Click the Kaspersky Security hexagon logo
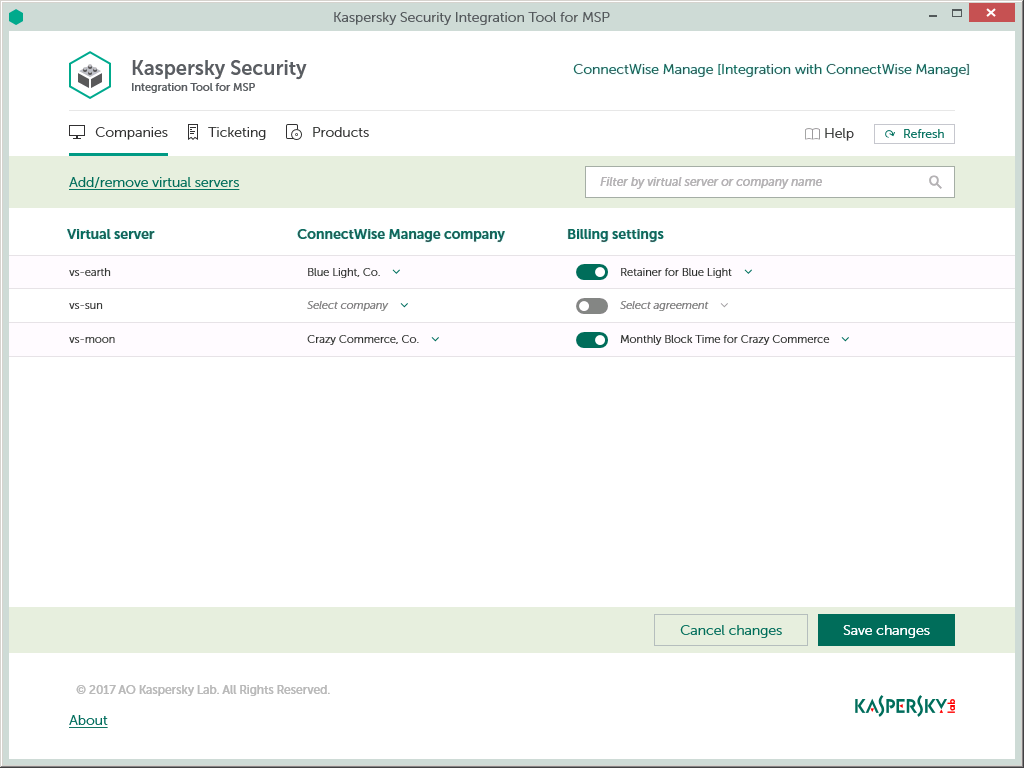 click(x=89, y=75)
